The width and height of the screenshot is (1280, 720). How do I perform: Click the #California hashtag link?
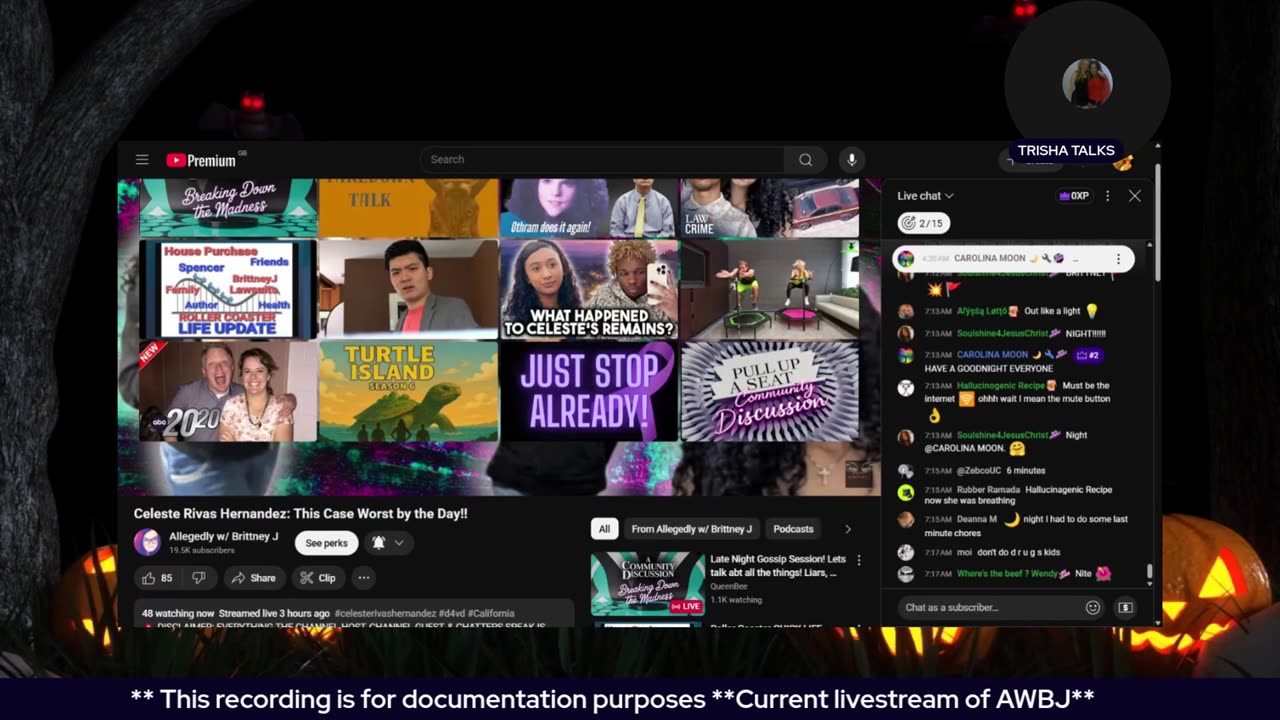[491, 613]
